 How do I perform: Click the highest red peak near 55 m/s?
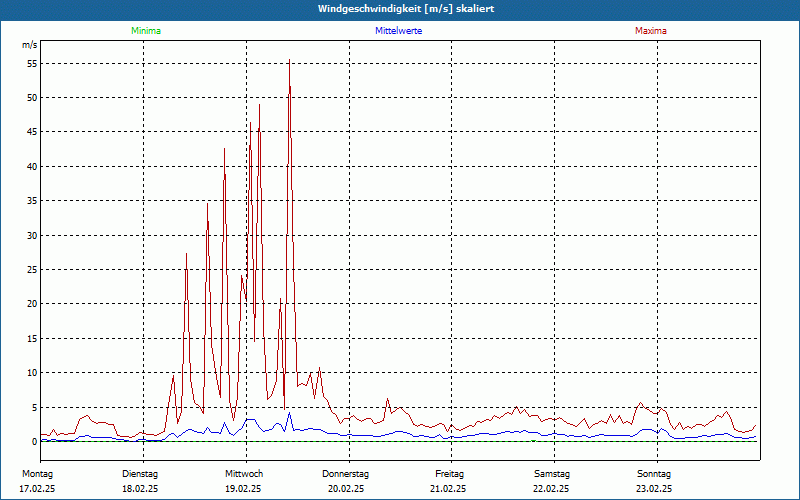(x=289, y=60)
